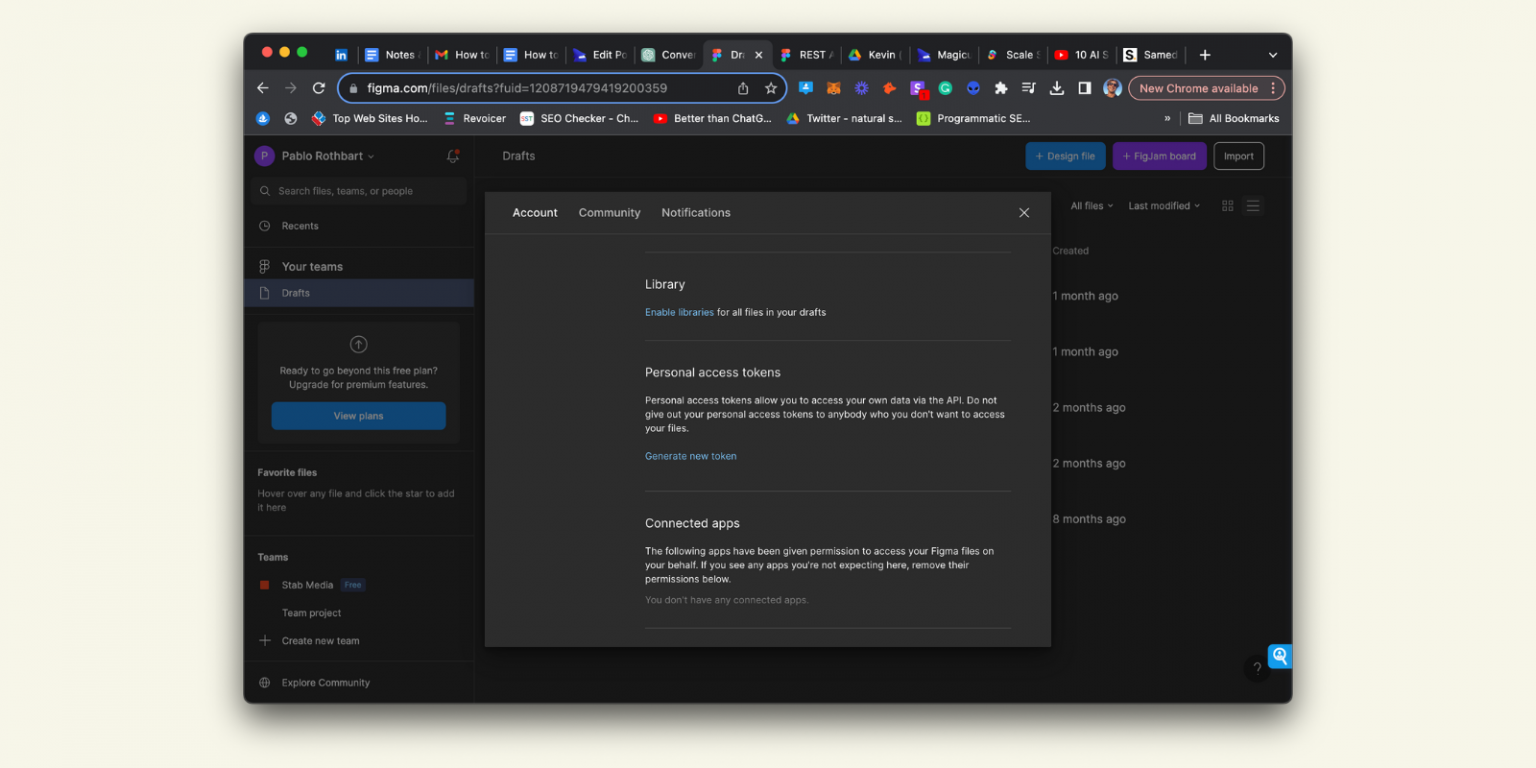
Task: Open the downloads icon in the toolbar
Action: click(x=1056, y=88)
